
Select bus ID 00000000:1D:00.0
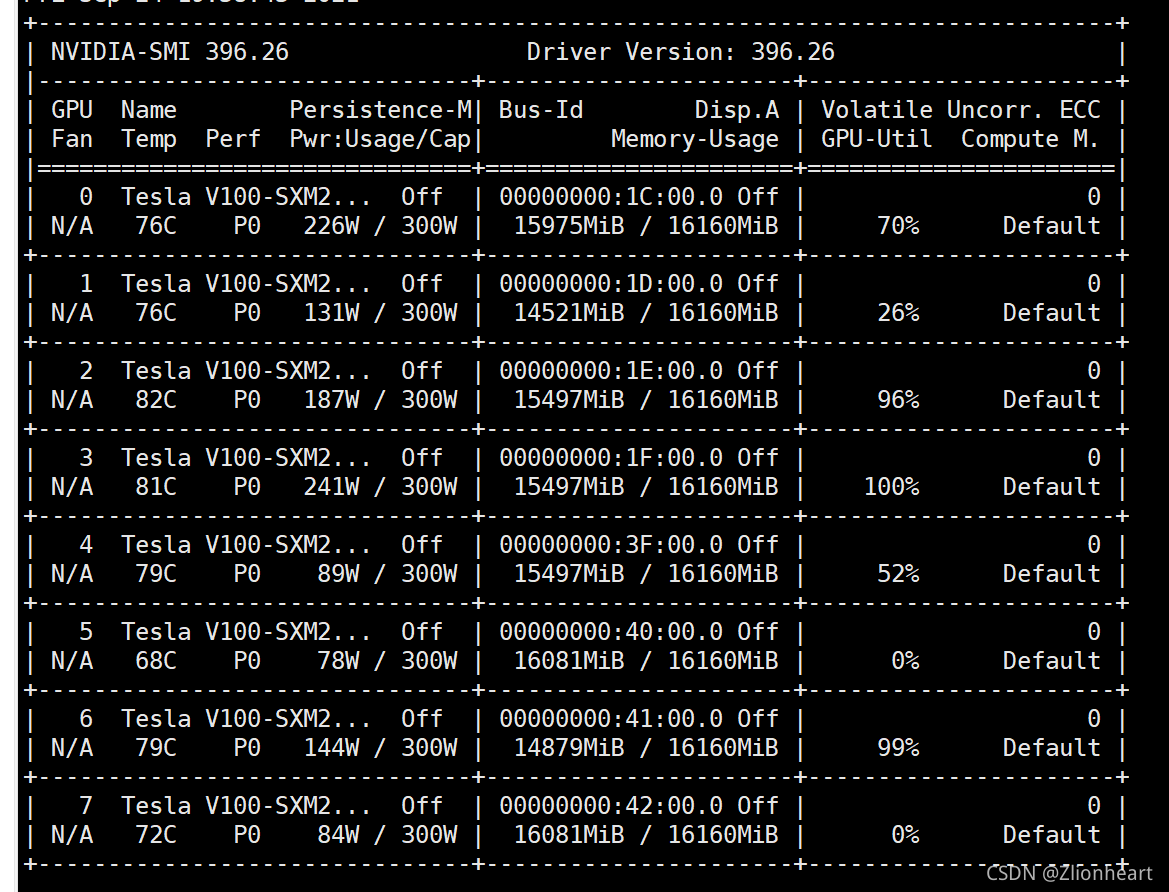click(x=611, y=284)
